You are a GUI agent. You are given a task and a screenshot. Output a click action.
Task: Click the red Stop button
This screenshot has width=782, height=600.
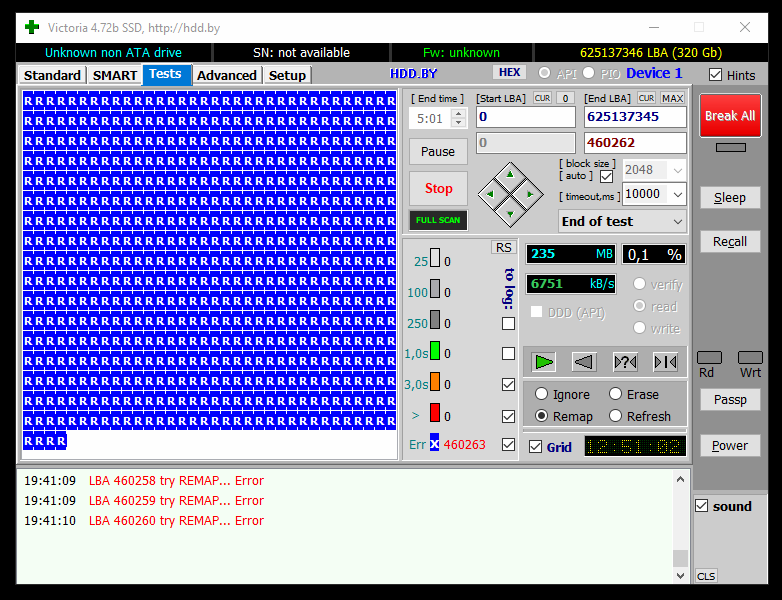[x=438, y=188]
